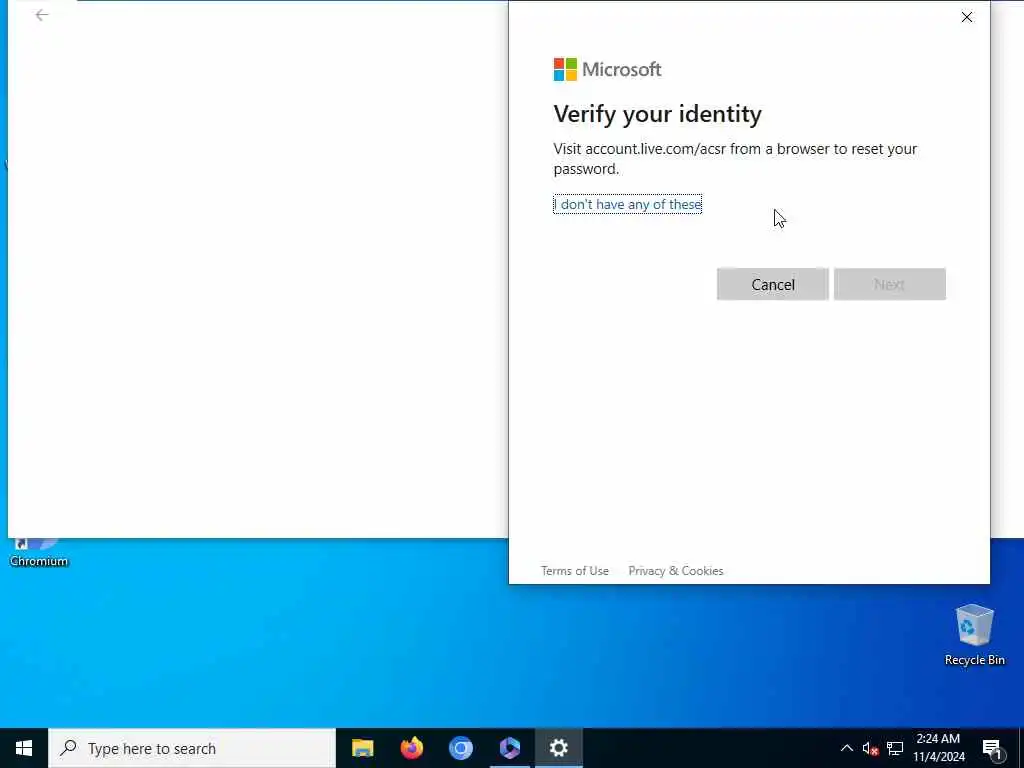Close the Verify your identity dialog
The image size is (1024, 768).
(x=967, y=18)
